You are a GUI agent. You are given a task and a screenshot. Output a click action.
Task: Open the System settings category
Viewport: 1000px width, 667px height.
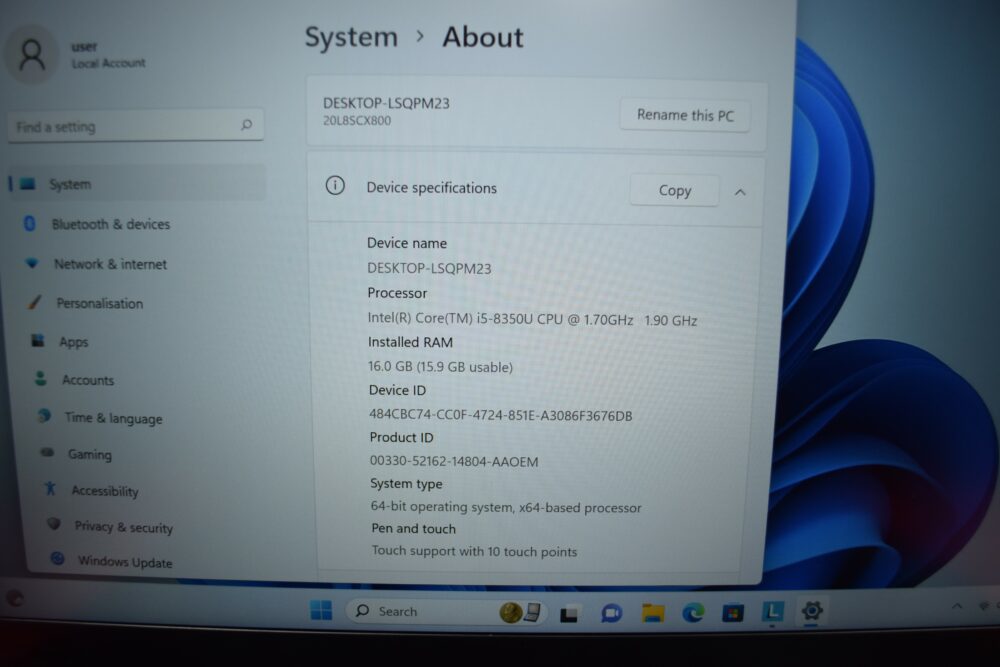click(x=137, y=184)
